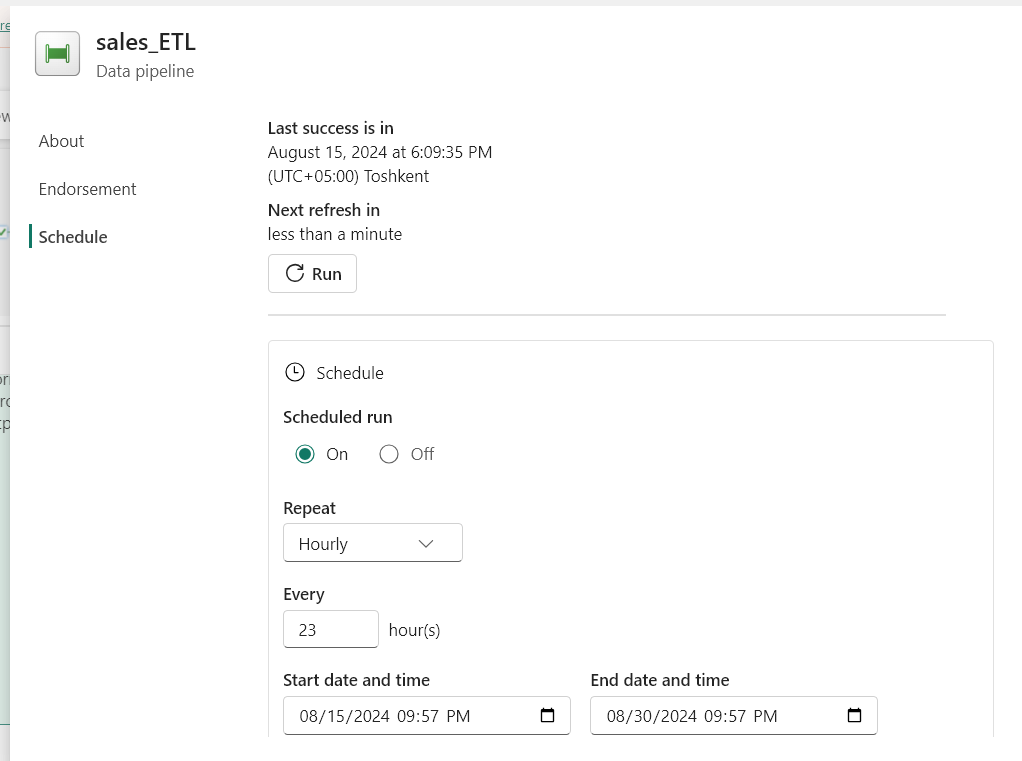1022x761 pixels.
Task: Click the sales_ETL data pipeline icon
Action: (x=56, y=53)
